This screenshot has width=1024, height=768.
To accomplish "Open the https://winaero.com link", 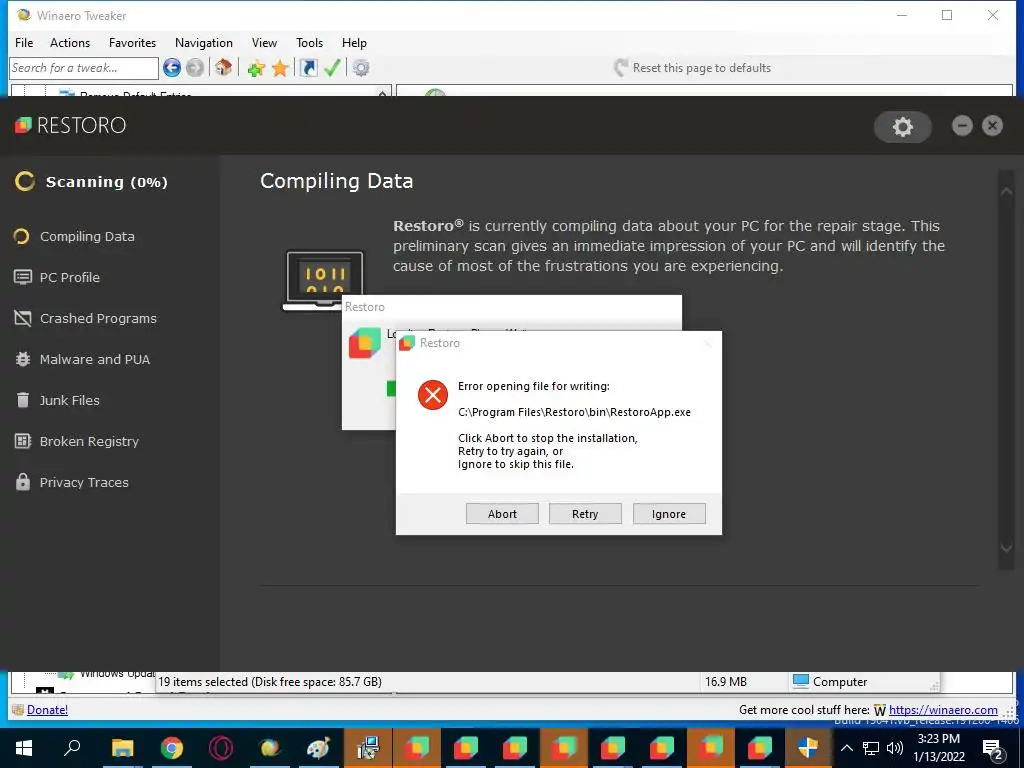I will pos(943,710).
